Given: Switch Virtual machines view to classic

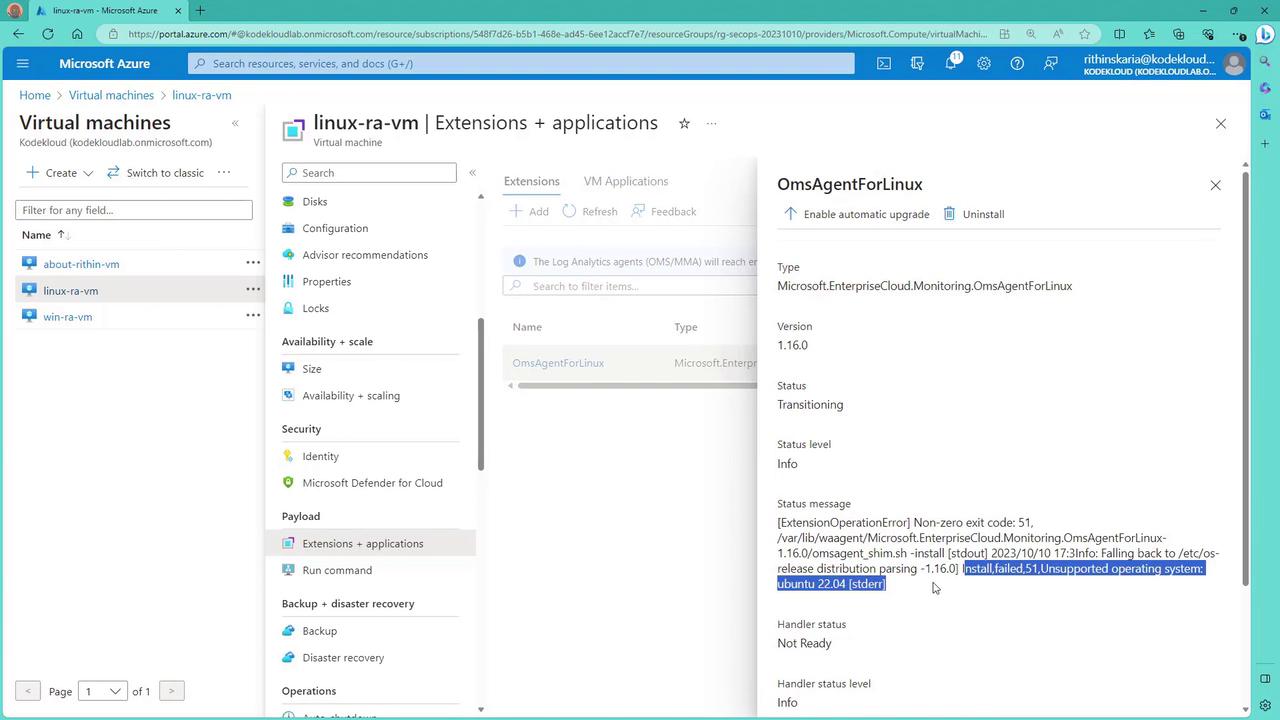Looking at the screenshot, I should pos(155,172).
